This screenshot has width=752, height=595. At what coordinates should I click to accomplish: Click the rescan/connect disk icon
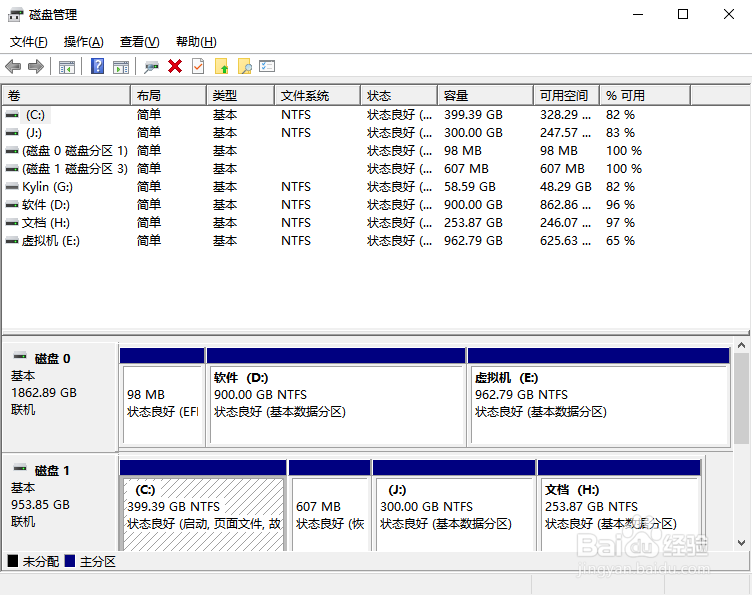click(152, 67)
